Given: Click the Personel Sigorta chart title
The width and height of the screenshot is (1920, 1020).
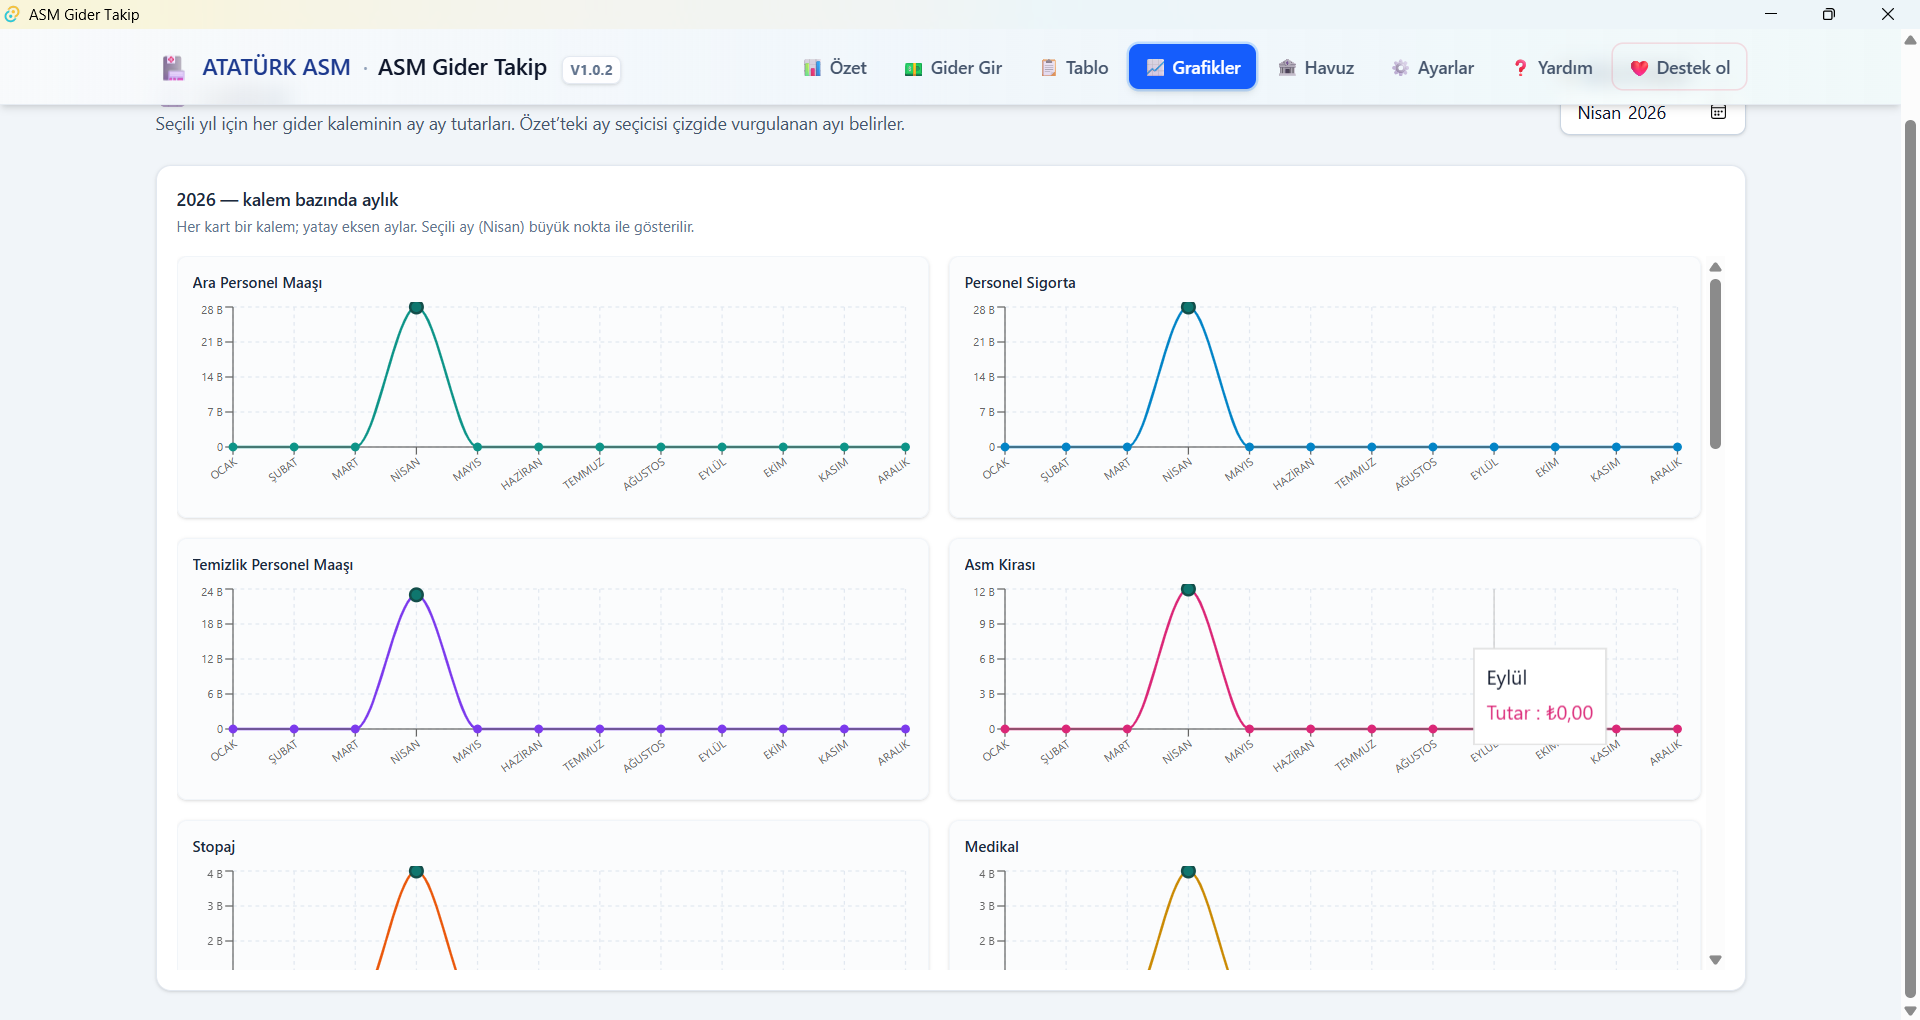Looking at the screenshot, I should coord(1020,283).
